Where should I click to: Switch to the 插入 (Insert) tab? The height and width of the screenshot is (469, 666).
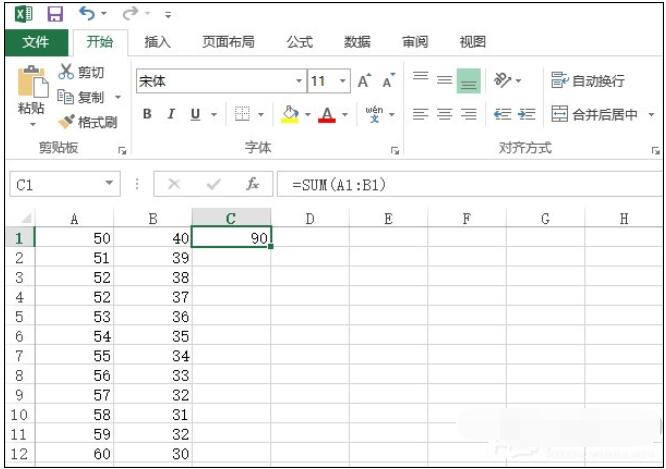pos(158,42)
